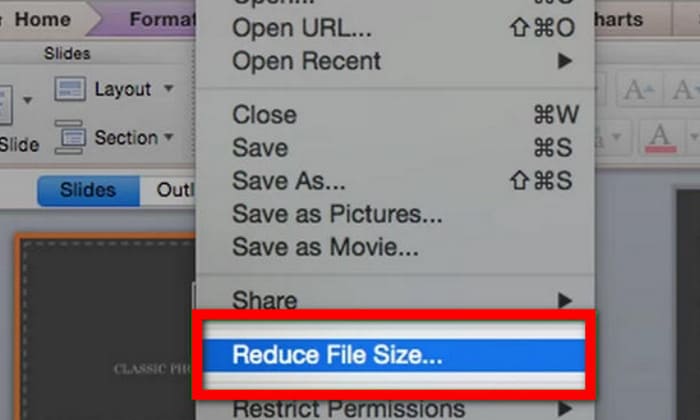This screenshot has width=700, height=420.
Task: Click the Section icon
Action: [70, 137]
